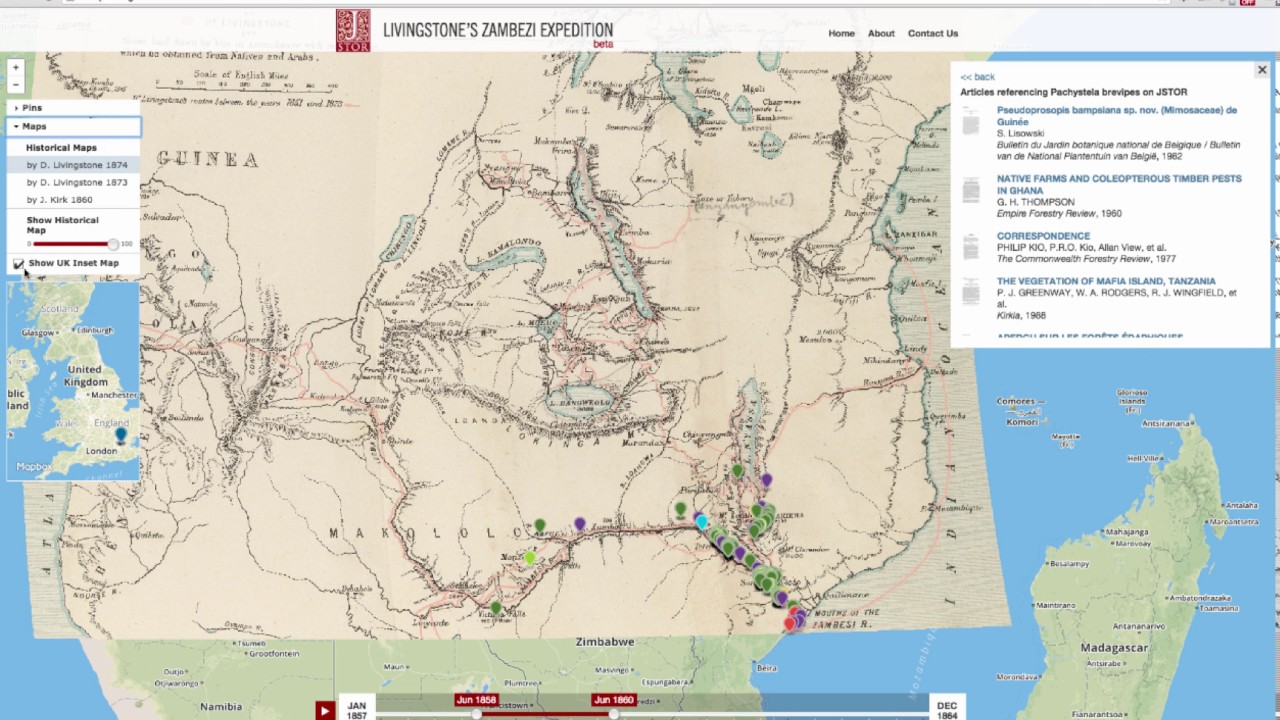
Task: Click the red pin at Zambezi mouth
Action: [x=789, y=624]
